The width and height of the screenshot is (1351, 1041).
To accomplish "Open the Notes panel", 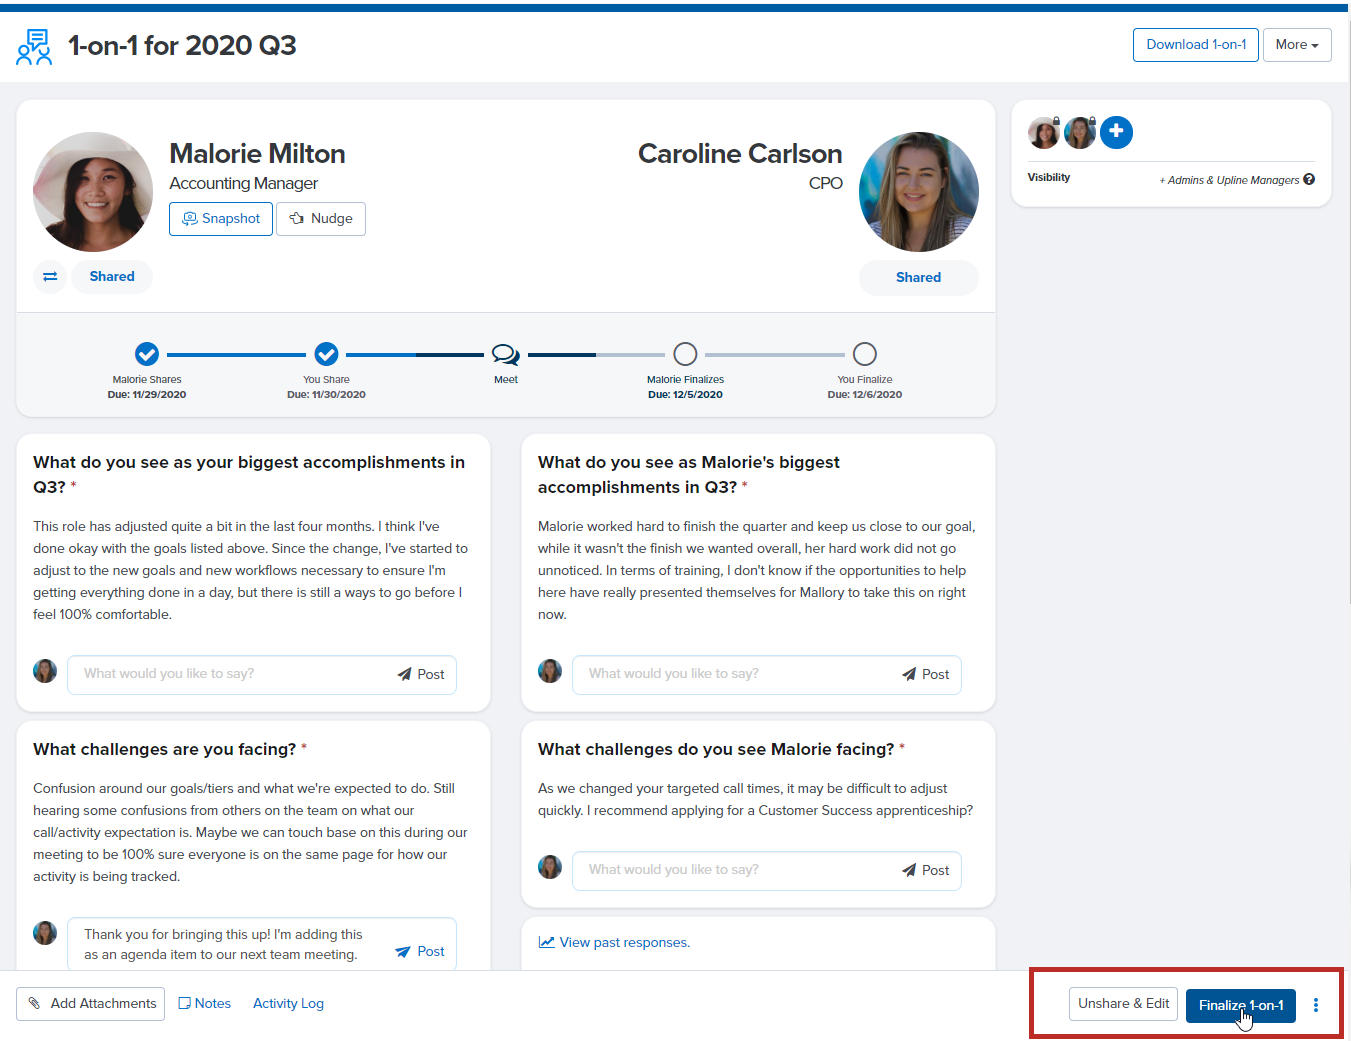I will [x=204, y=1004].
